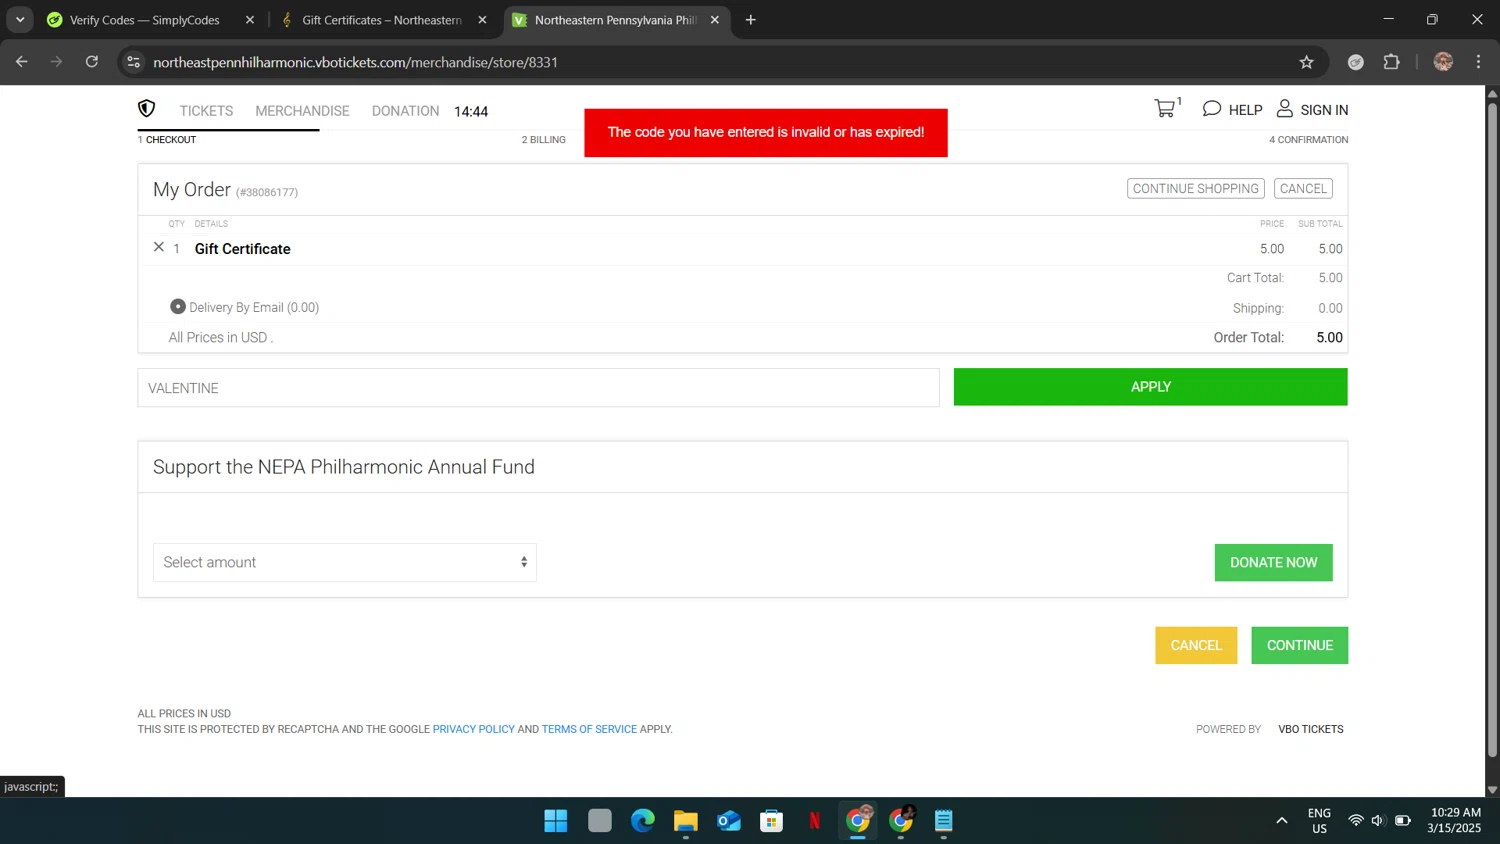This screenshot has width=1500, height=844.
Task: Click the 2 BILLING step label
Action: click(x=543, y=140)
